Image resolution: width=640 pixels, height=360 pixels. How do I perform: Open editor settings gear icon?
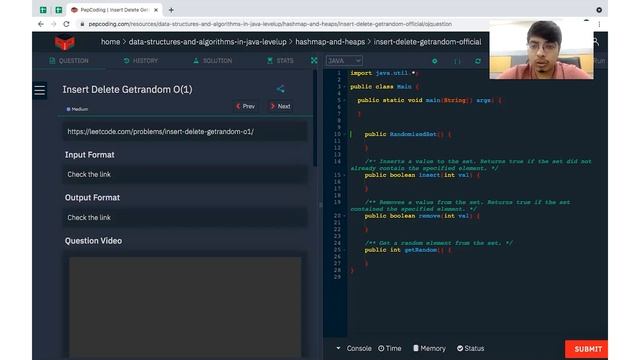pyautogui.click(x=435, y=61)
